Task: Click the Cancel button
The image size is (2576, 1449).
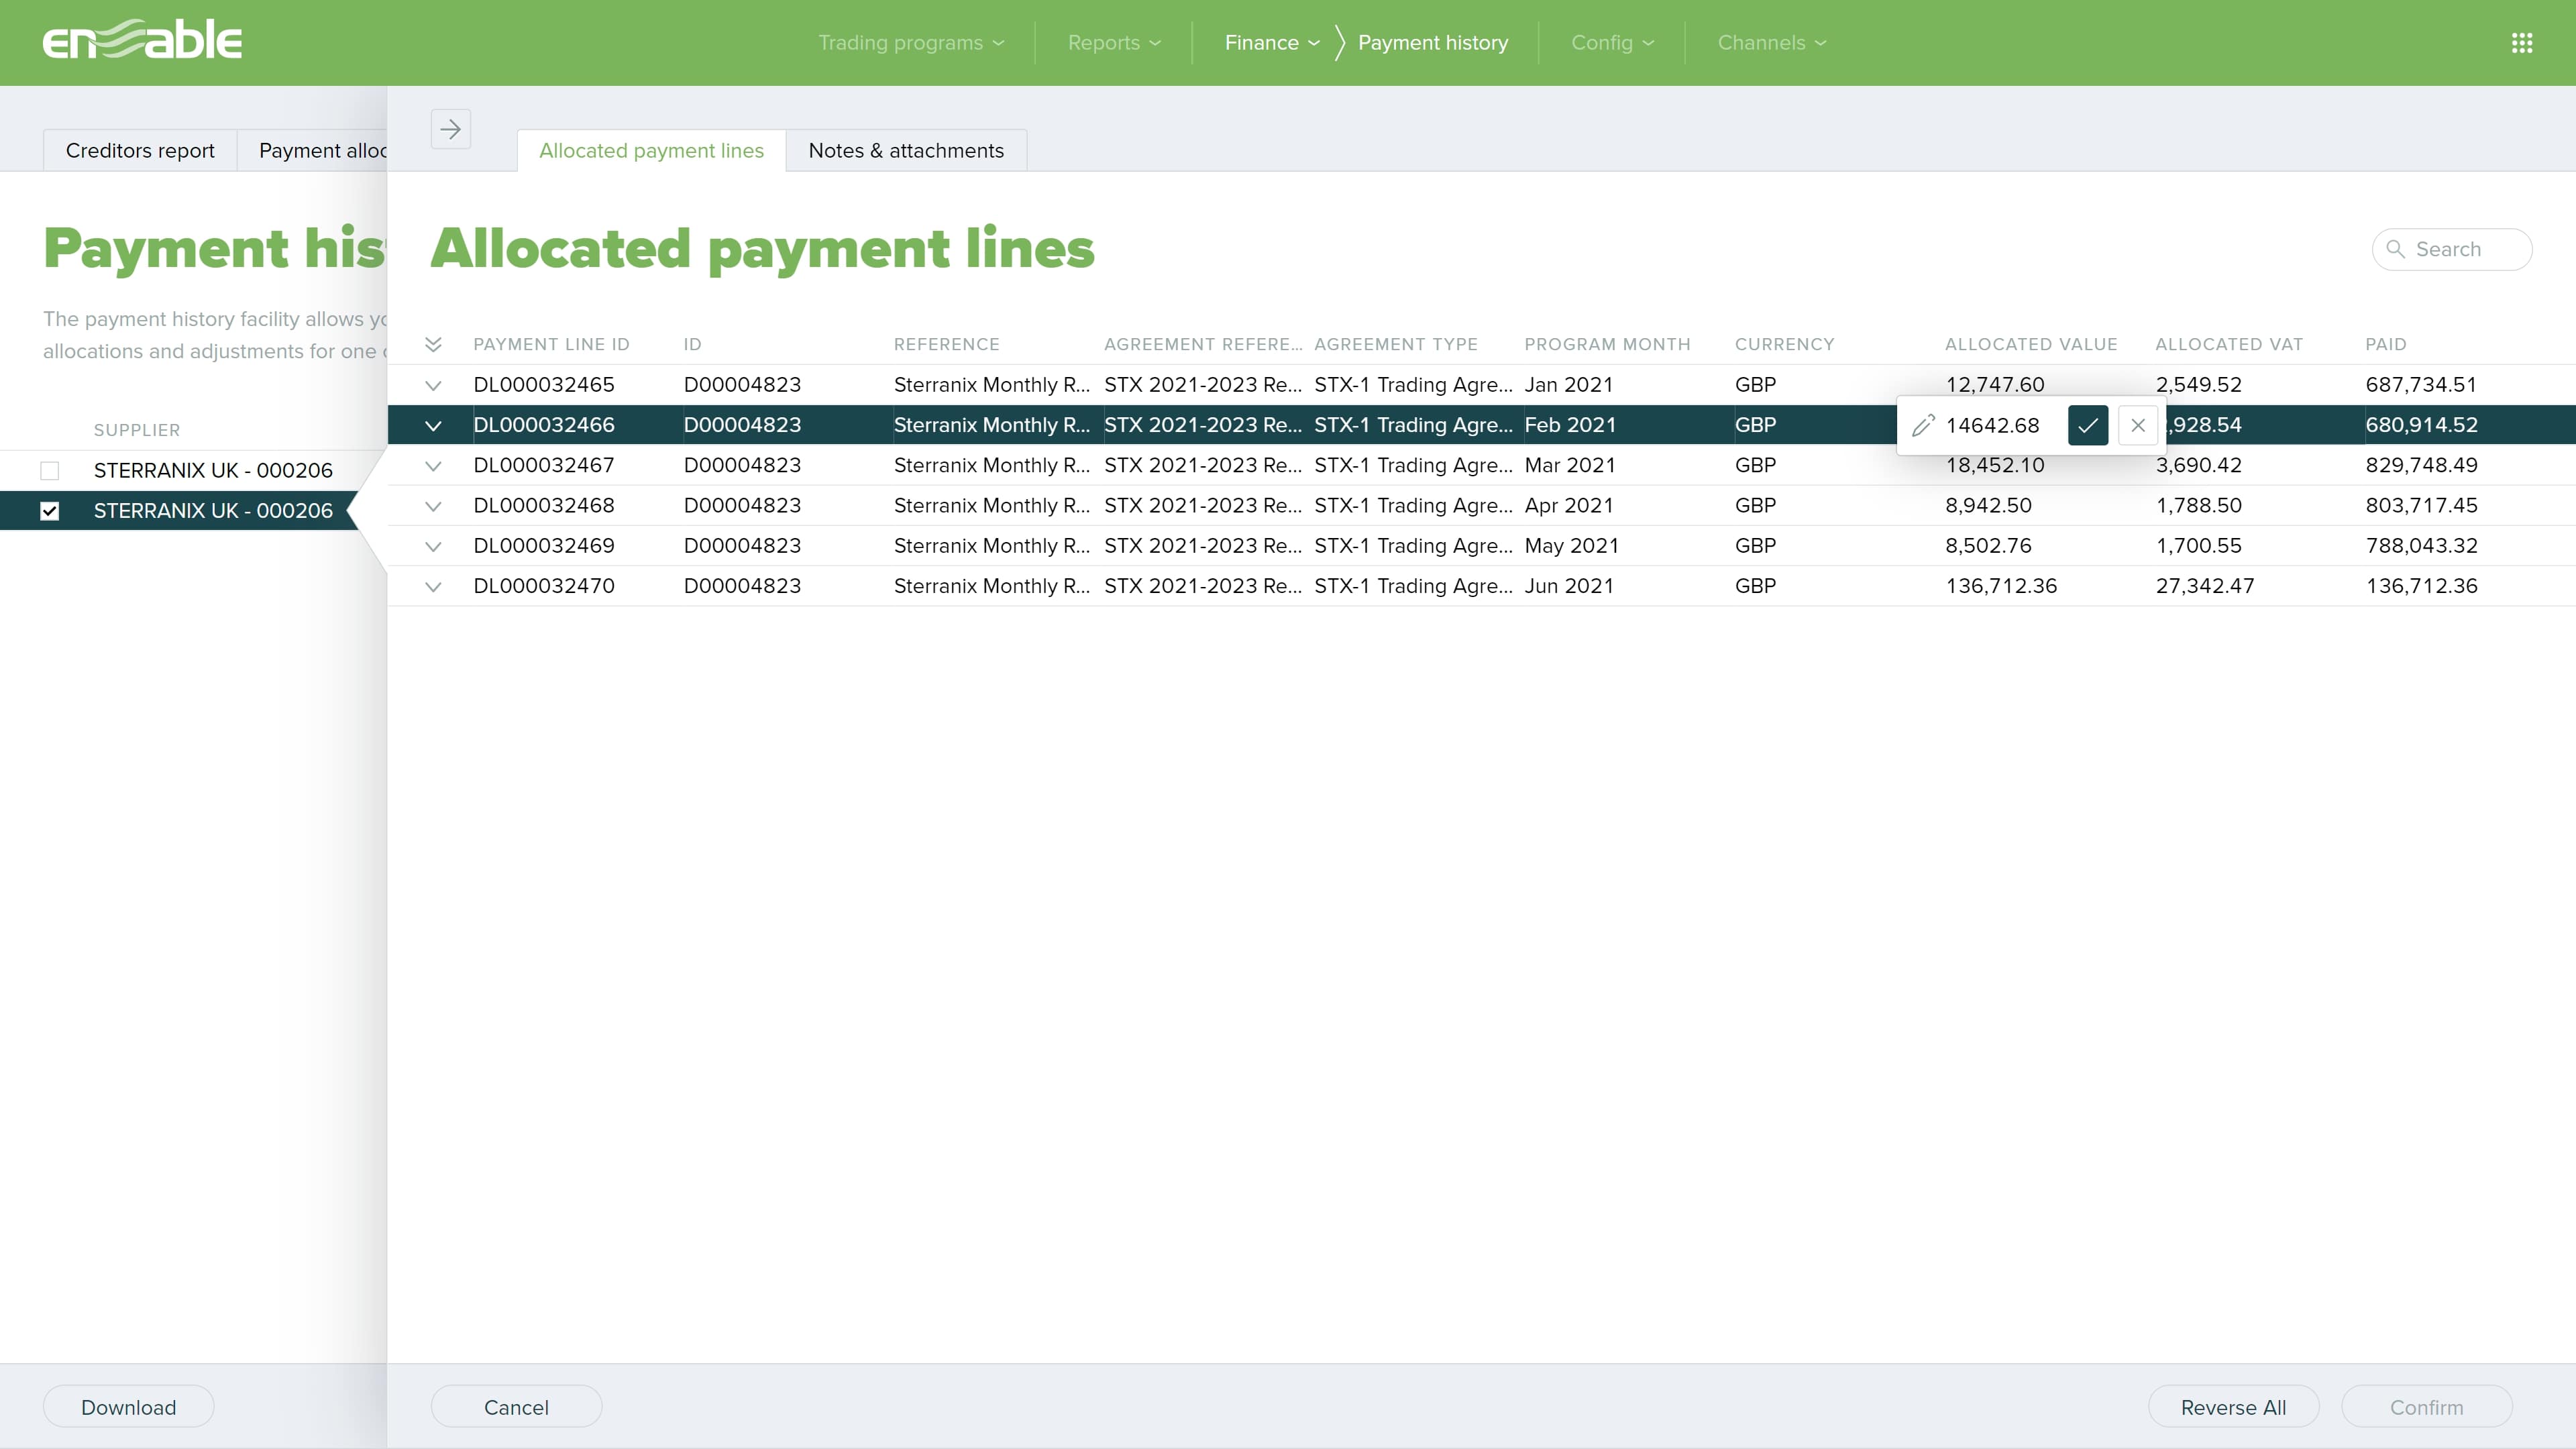Action: [516, 1407]
